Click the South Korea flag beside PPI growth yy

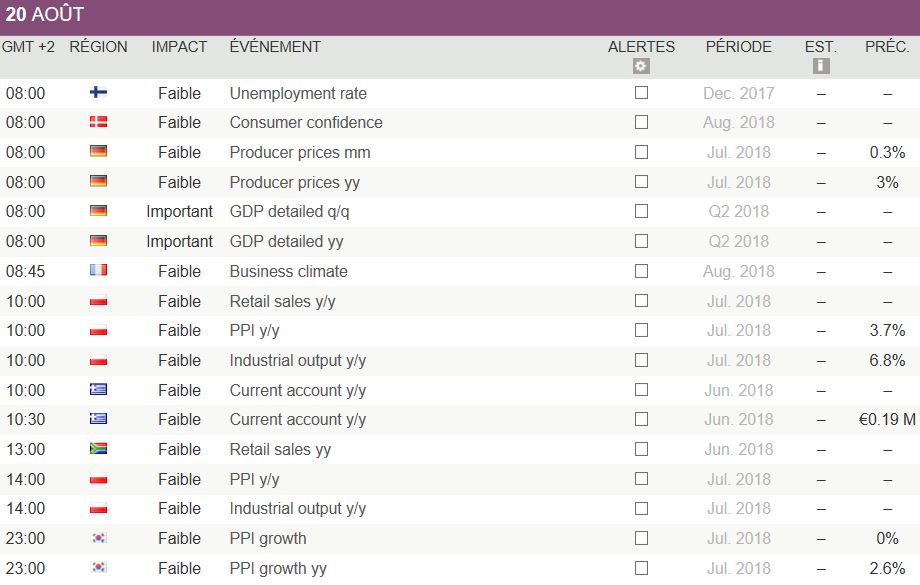point(98,568)
